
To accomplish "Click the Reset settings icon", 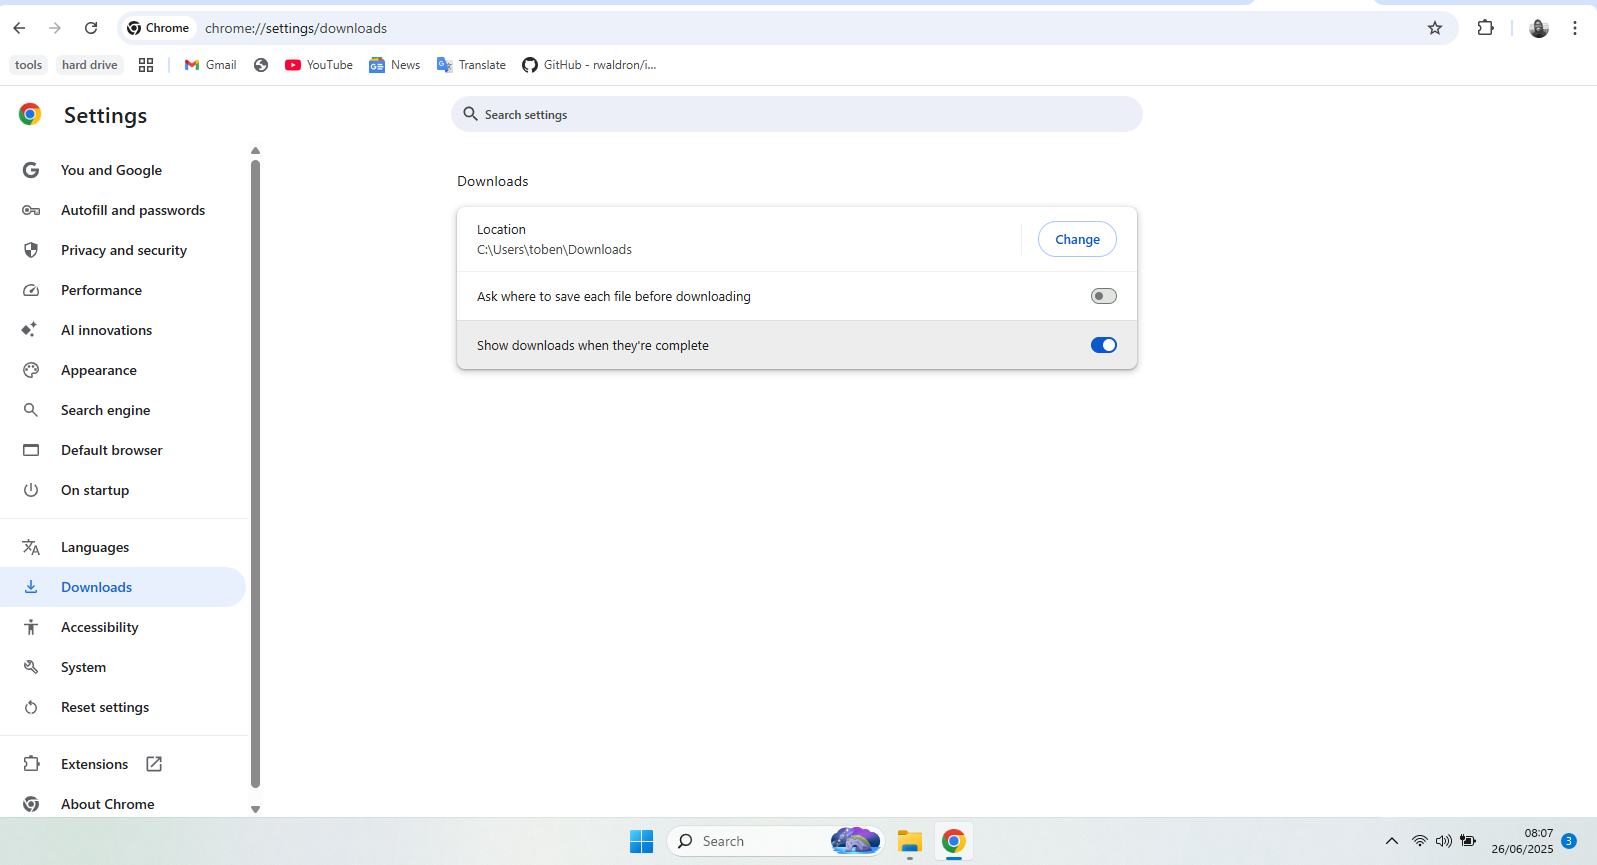I will coord(31,707).
